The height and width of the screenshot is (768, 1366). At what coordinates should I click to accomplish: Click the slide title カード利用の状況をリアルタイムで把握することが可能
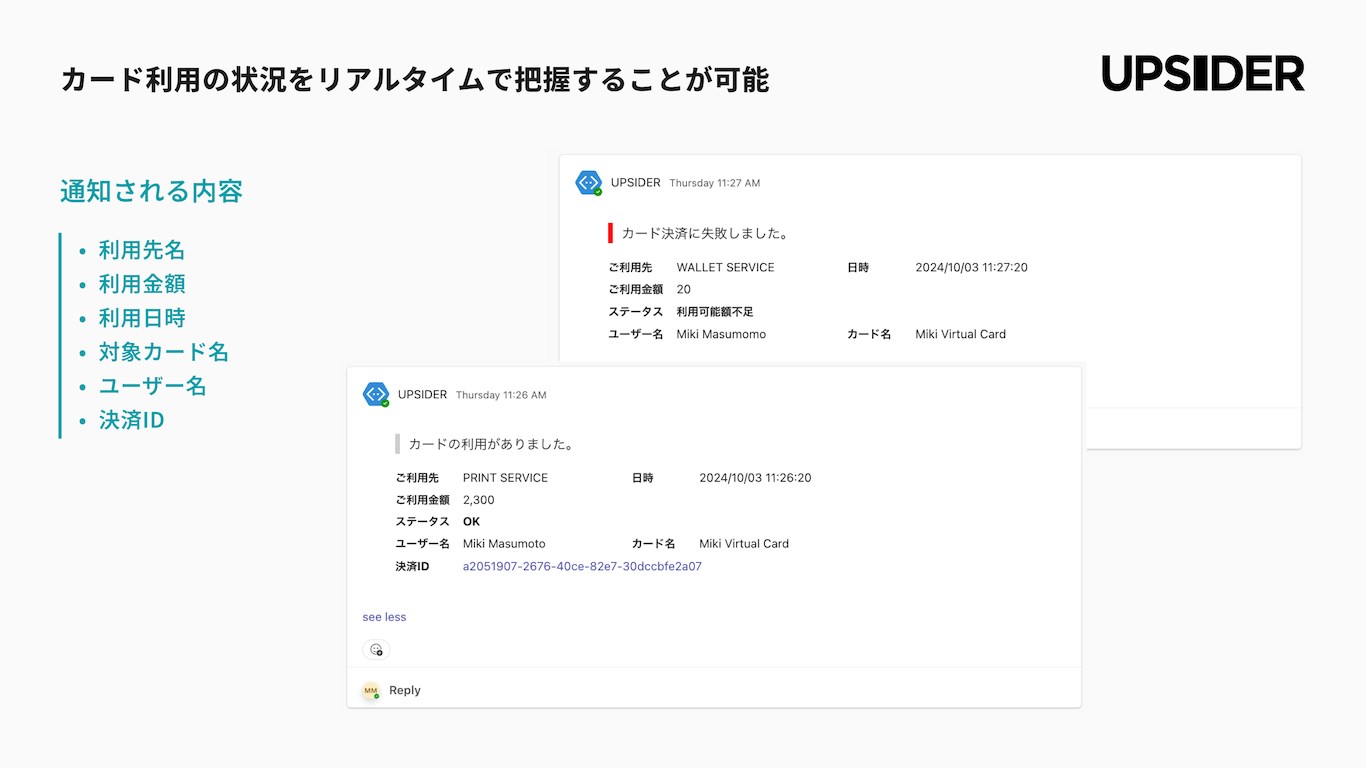coord(415,80)
